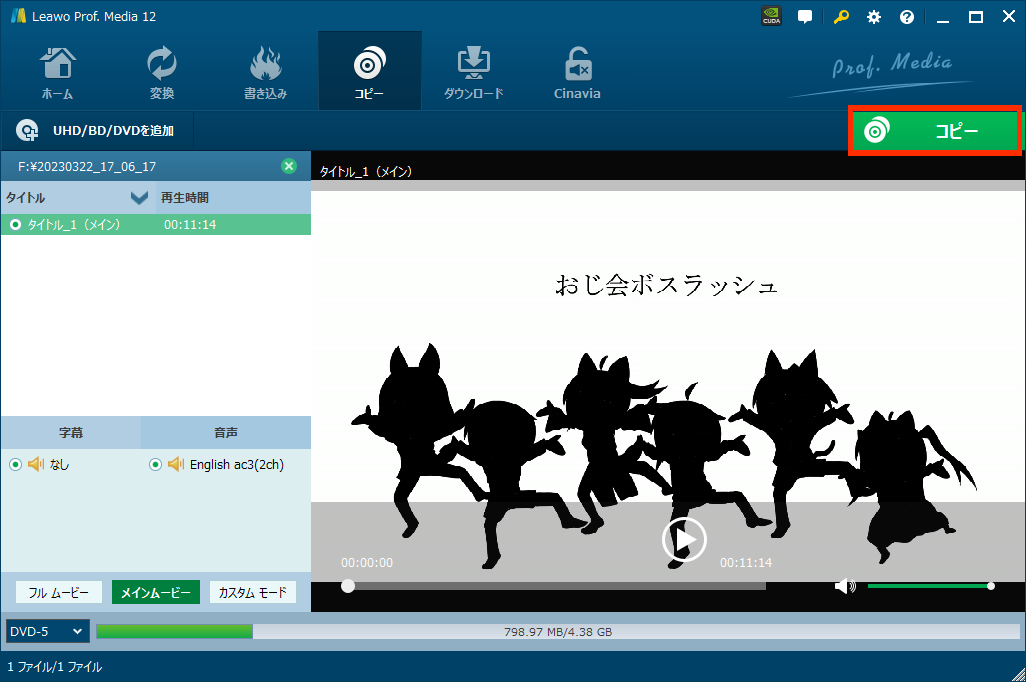Switch to the 変換 convert module
Viewport: 1026px width, 682px height.
161,72
